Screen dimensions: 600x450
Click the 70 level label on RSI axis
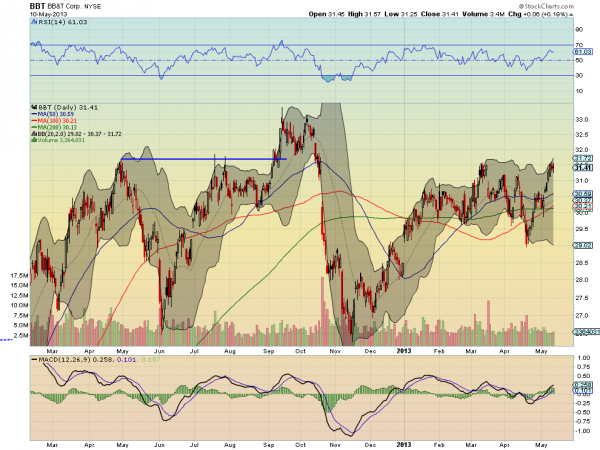point(579,45)
